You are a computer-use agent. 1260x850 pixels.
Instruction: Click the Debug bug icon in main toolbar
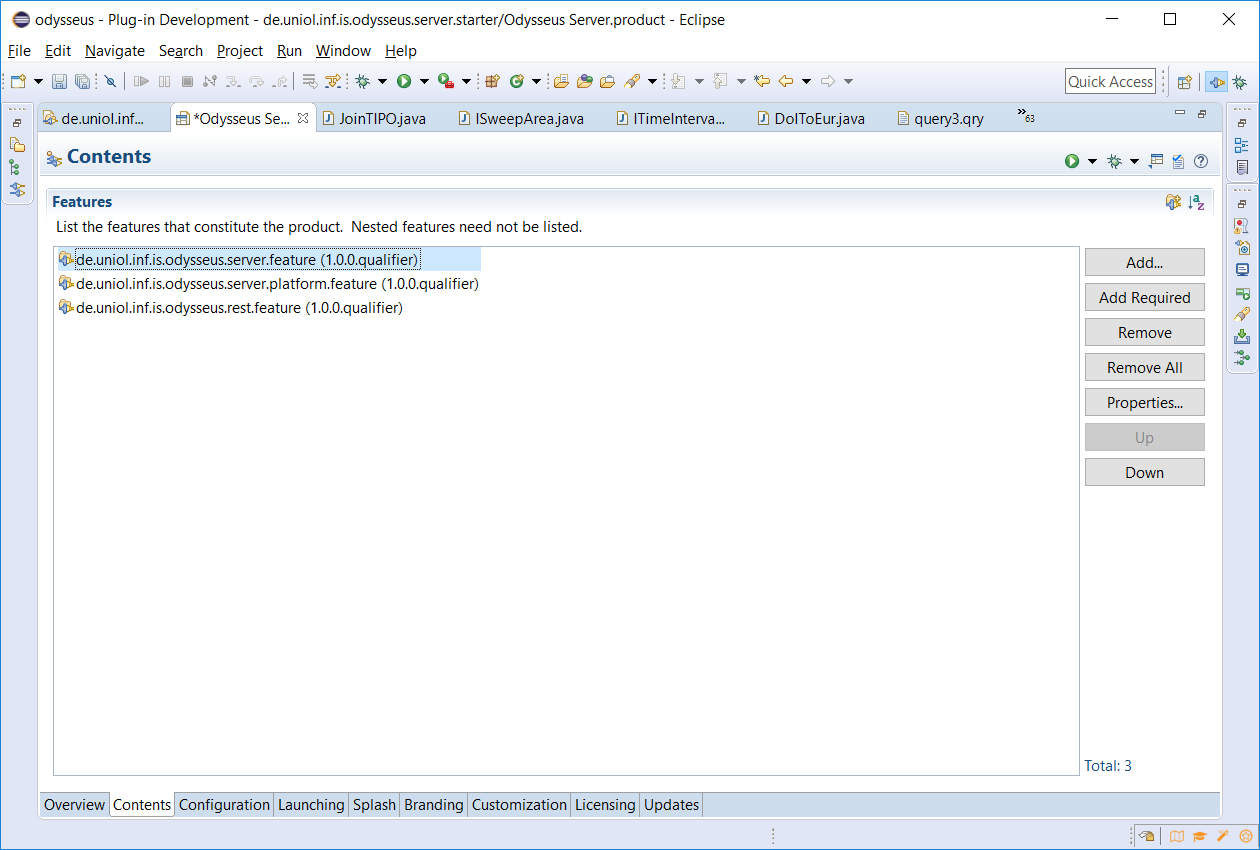(x=362, y=81)
